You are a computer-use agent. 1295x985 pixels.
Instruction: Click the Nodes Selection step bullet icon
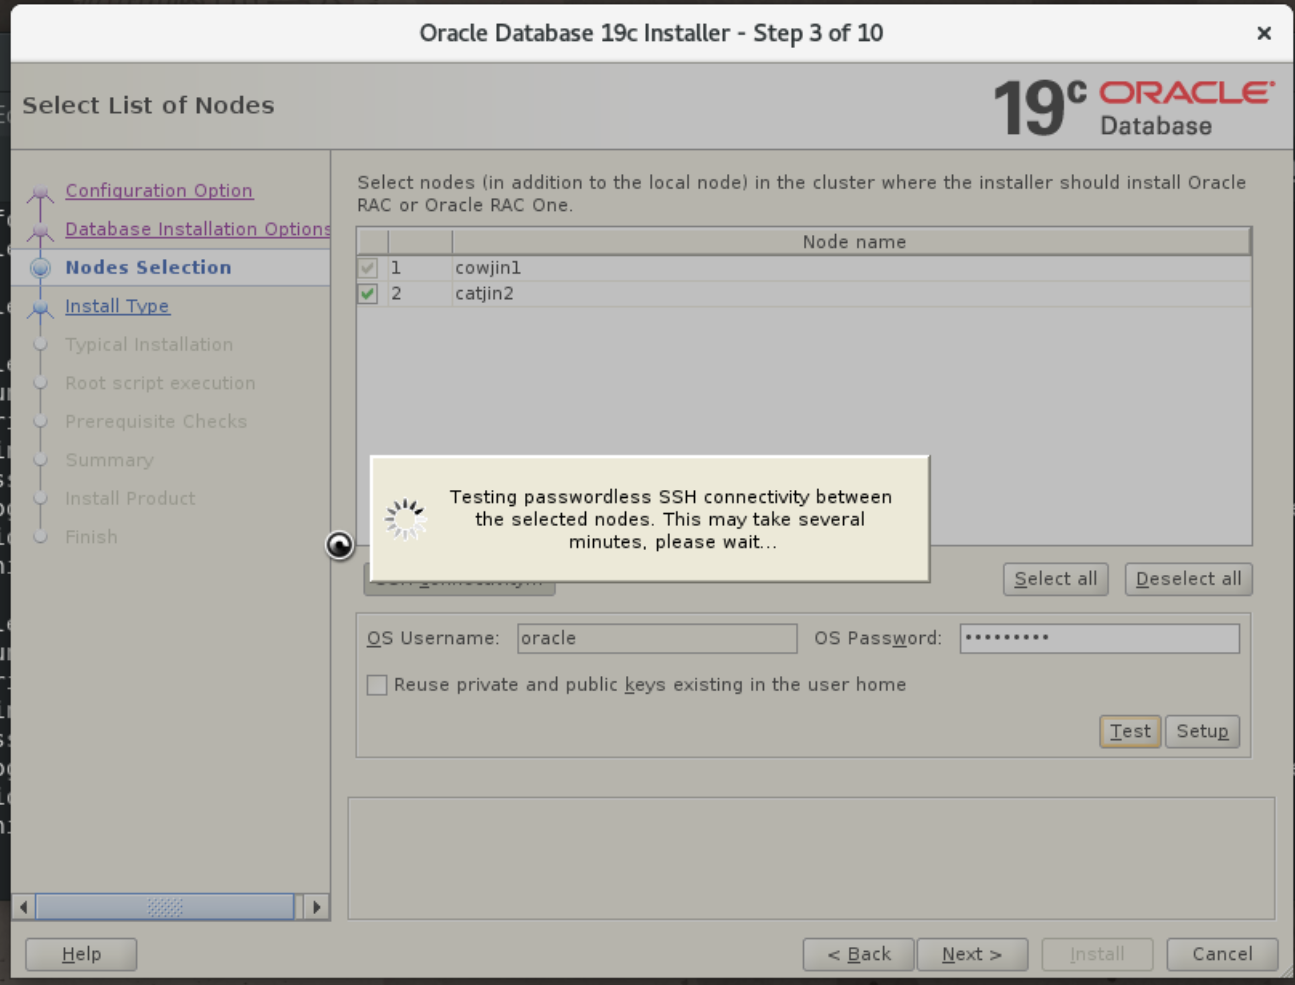[x=40, y=268]
